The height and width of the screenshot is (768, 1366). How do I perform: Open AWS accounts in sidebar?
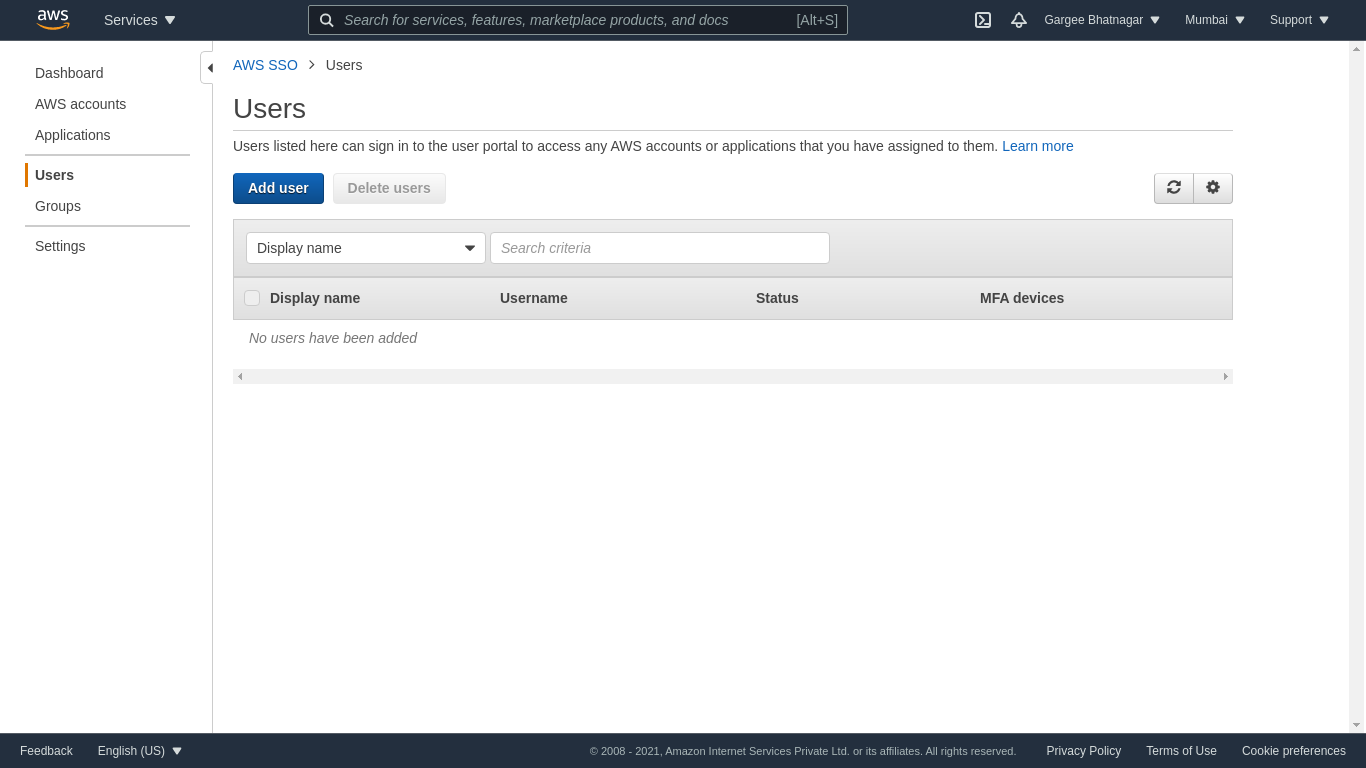(81, 104)
